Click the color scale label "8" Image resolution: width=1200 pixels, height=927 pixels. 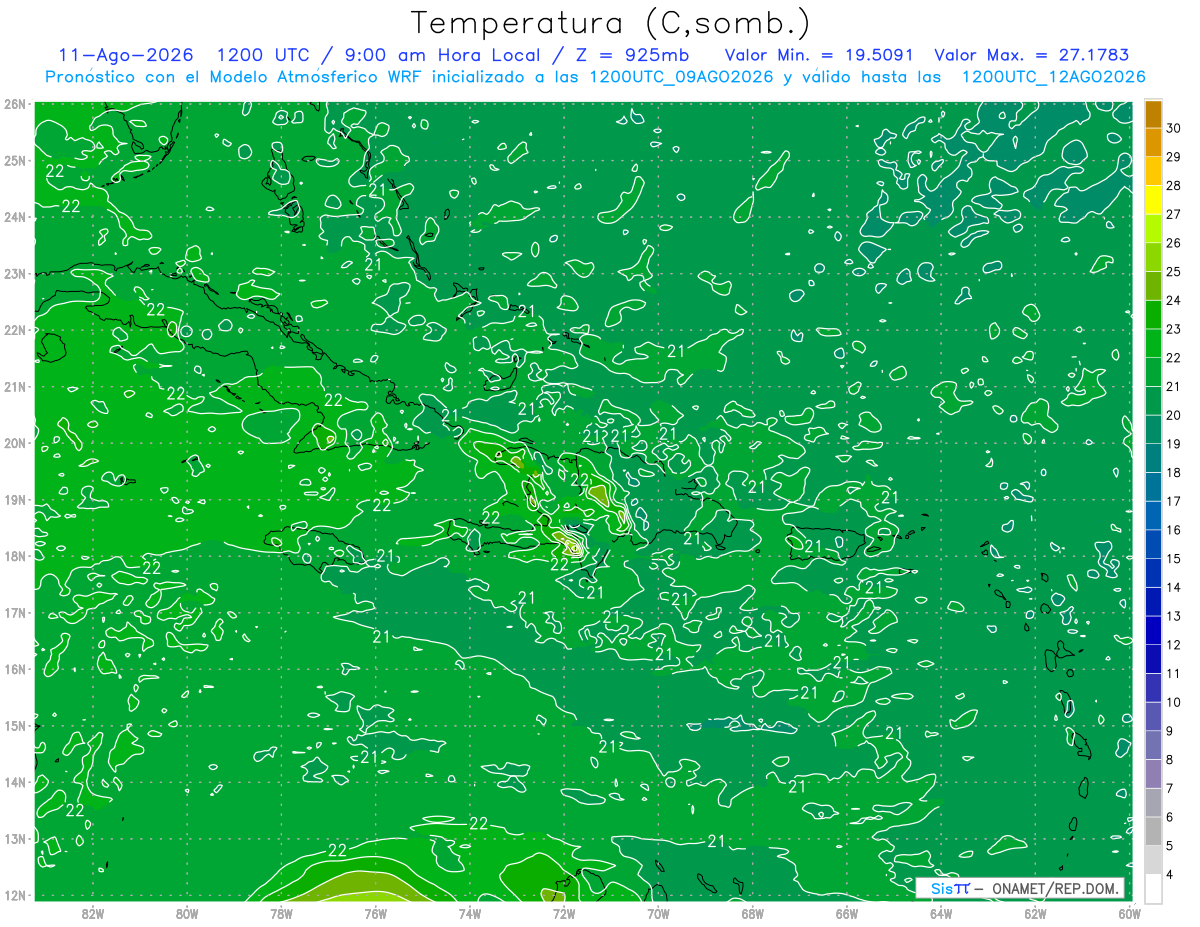[1169, 760]
